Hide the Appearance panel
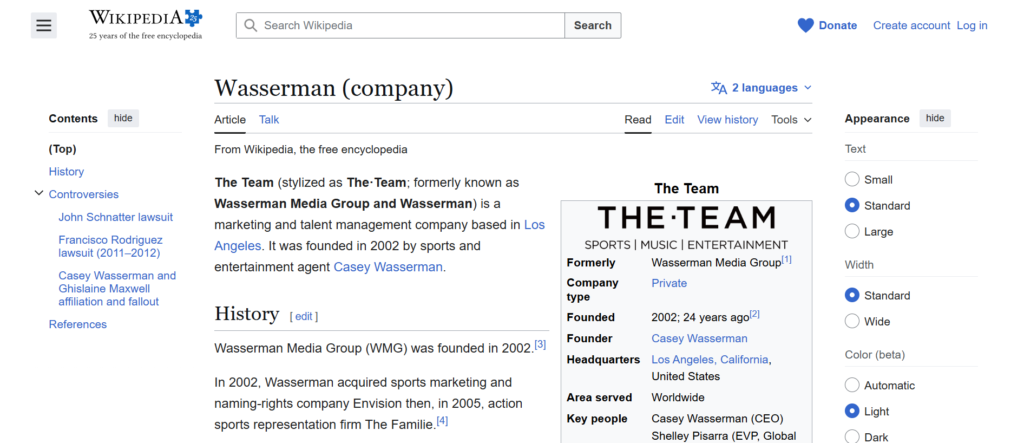Screen dimensions: 1024x443 coord(934,118)
